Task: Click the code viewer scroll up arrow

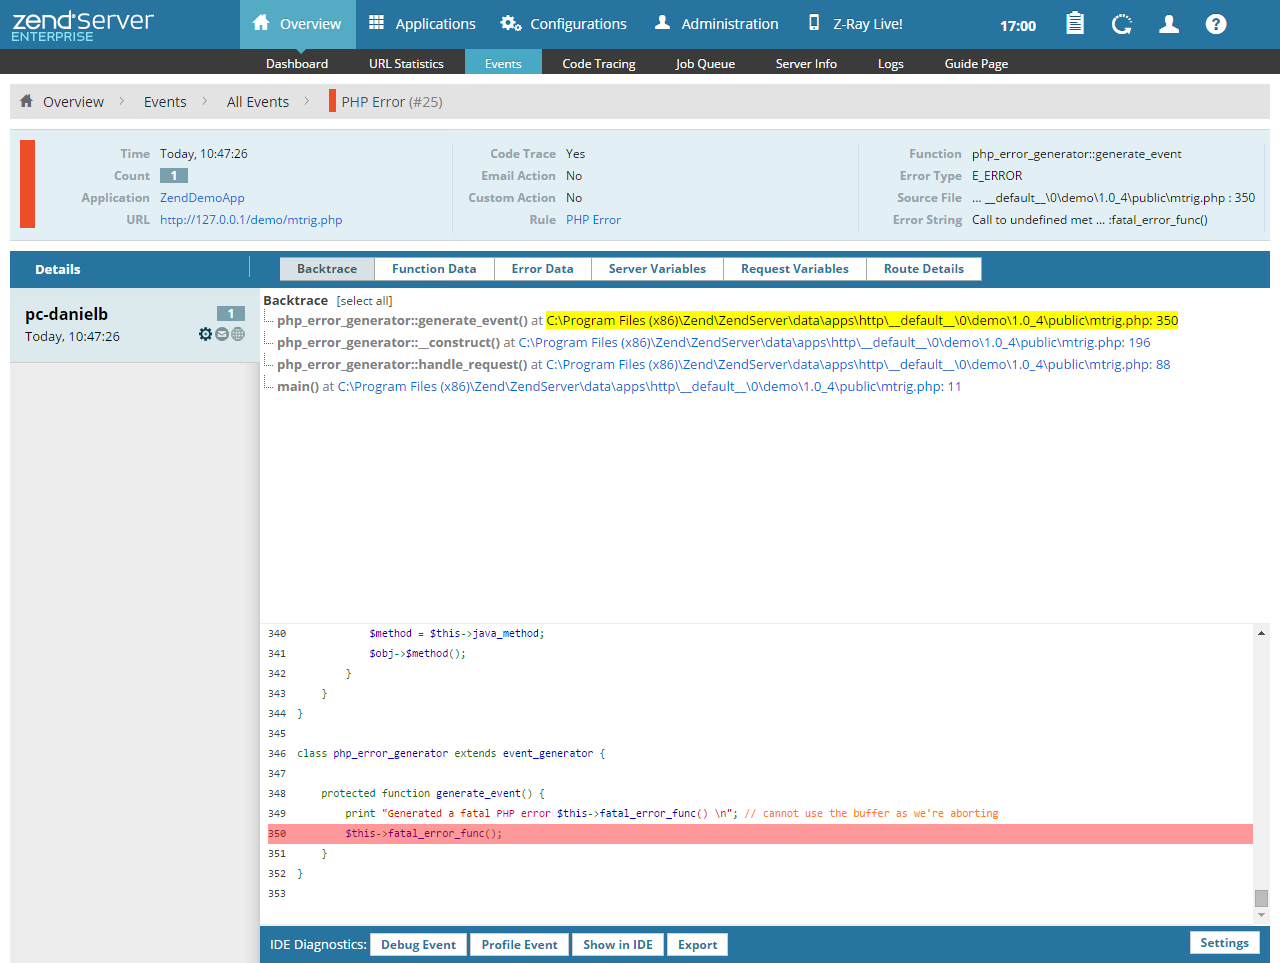Action: (x=1261, y=633)
